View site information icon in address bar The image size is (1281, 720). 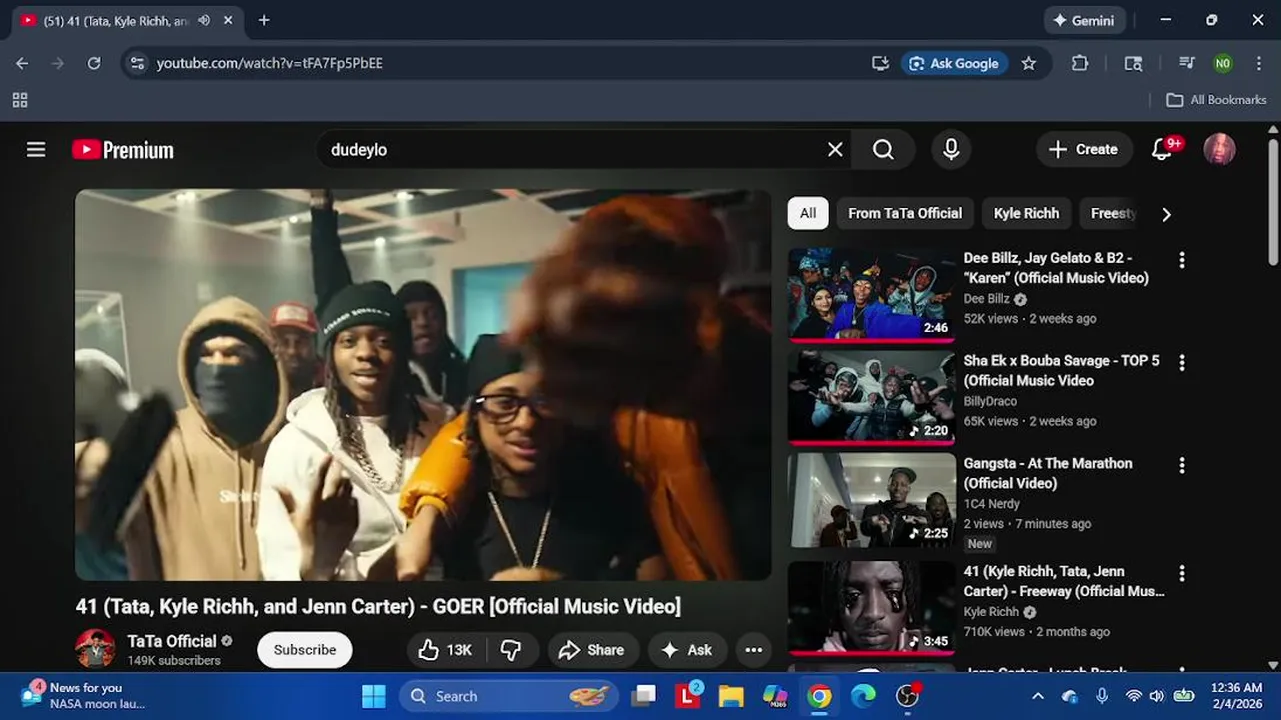(138, 63)
